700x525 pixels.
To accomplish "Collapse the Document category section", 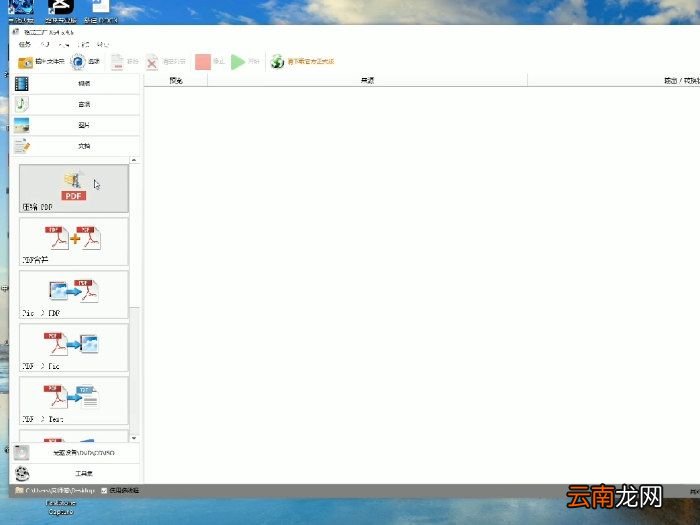I will pyautogui.click(x=76, y=146).
